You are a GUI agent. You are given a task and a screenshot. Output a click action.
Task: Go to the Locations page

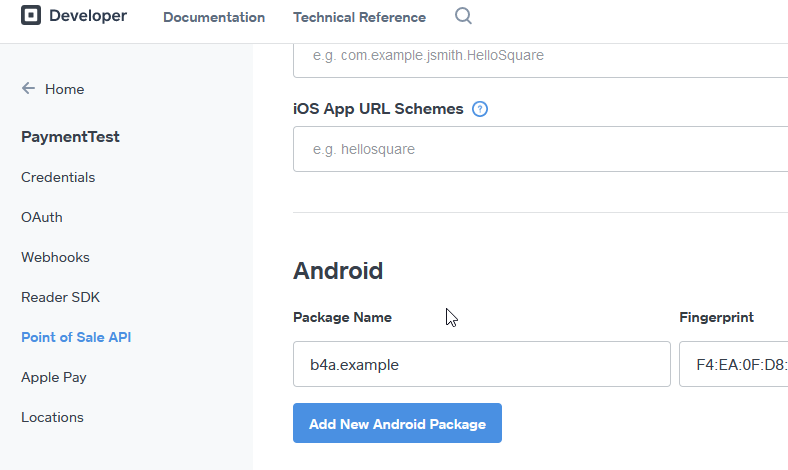(52, 417)
